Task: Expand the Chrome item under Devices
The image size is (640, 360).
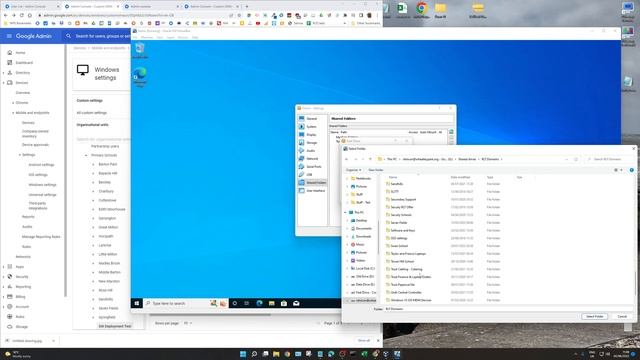Action: pyautogui.click(x=13, y=103)
